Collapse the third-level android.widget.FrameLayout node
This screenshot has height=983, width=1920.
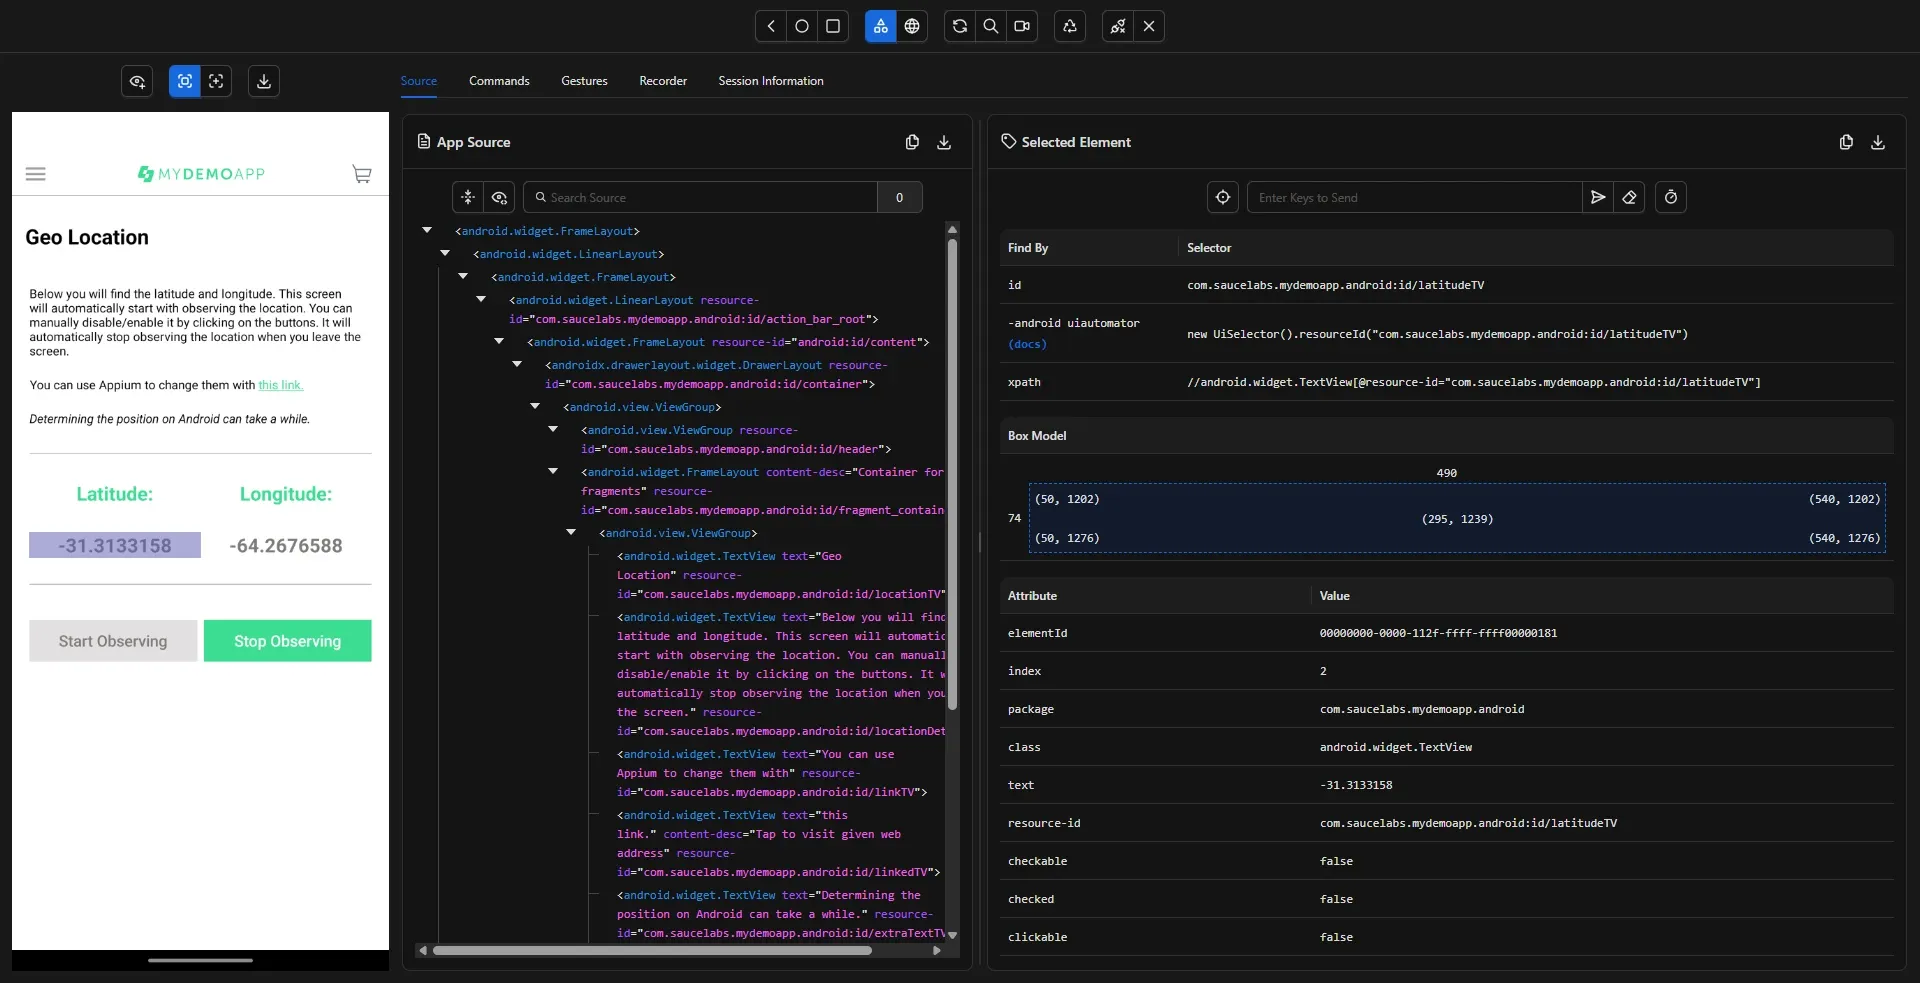point(463,277)
